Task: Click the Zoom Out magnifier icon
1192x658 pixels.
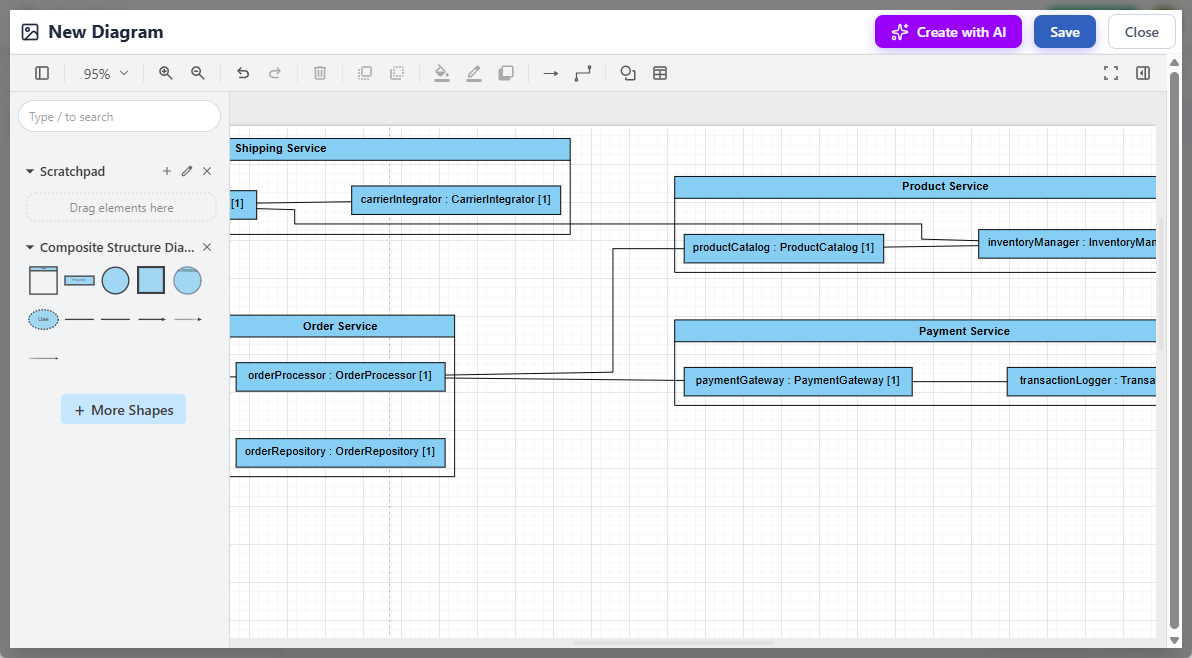Action: (197, 72)
